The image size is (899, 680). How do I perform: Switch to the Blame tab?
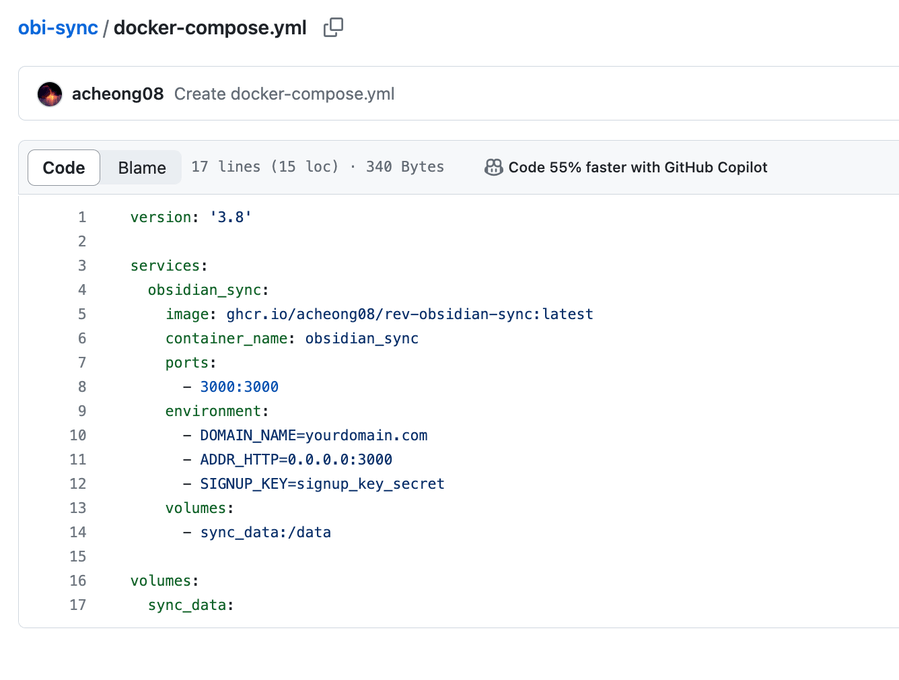(x=142, y=167)
